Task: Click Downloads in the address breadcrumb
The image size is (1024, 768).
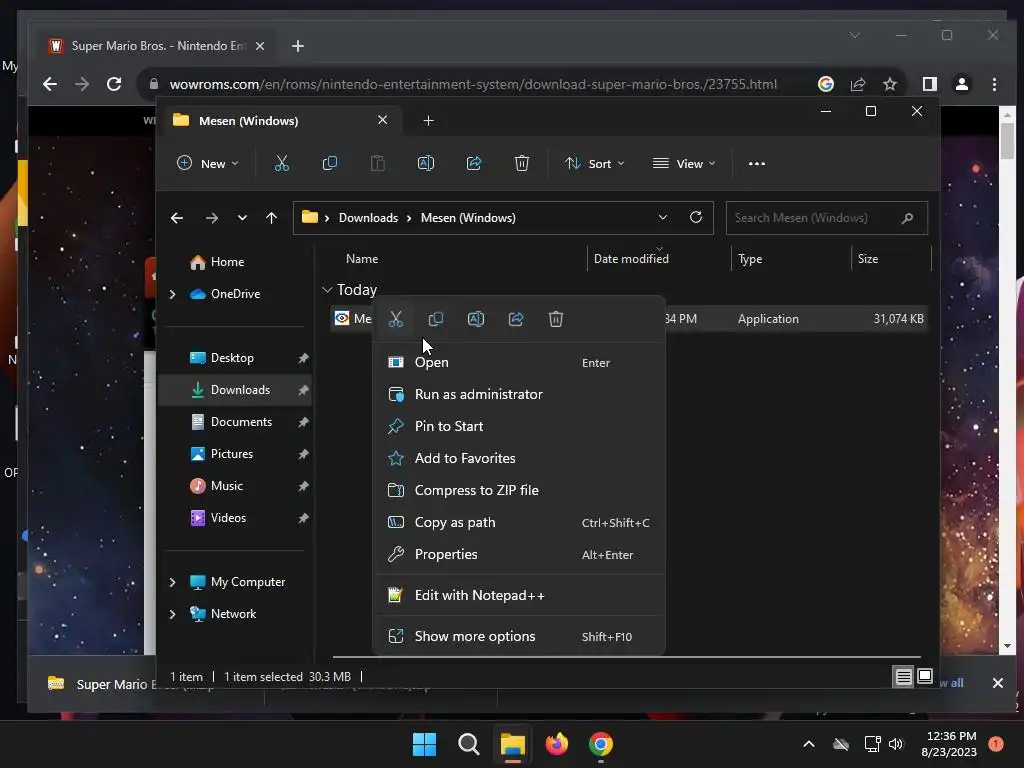Action: coord(368,218)
